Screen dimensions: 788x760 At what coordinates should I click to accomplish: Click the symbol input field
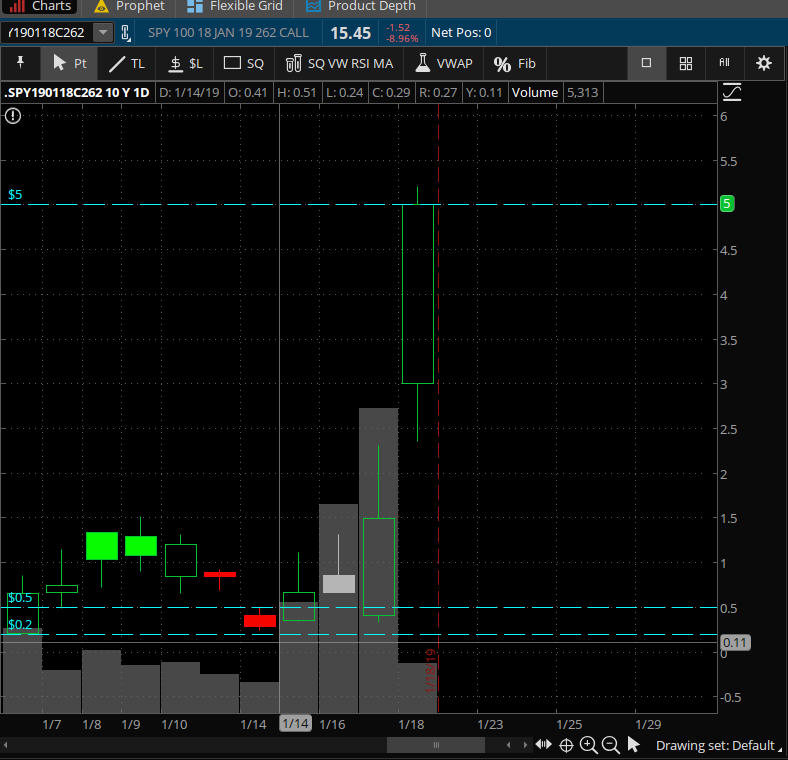47,33
